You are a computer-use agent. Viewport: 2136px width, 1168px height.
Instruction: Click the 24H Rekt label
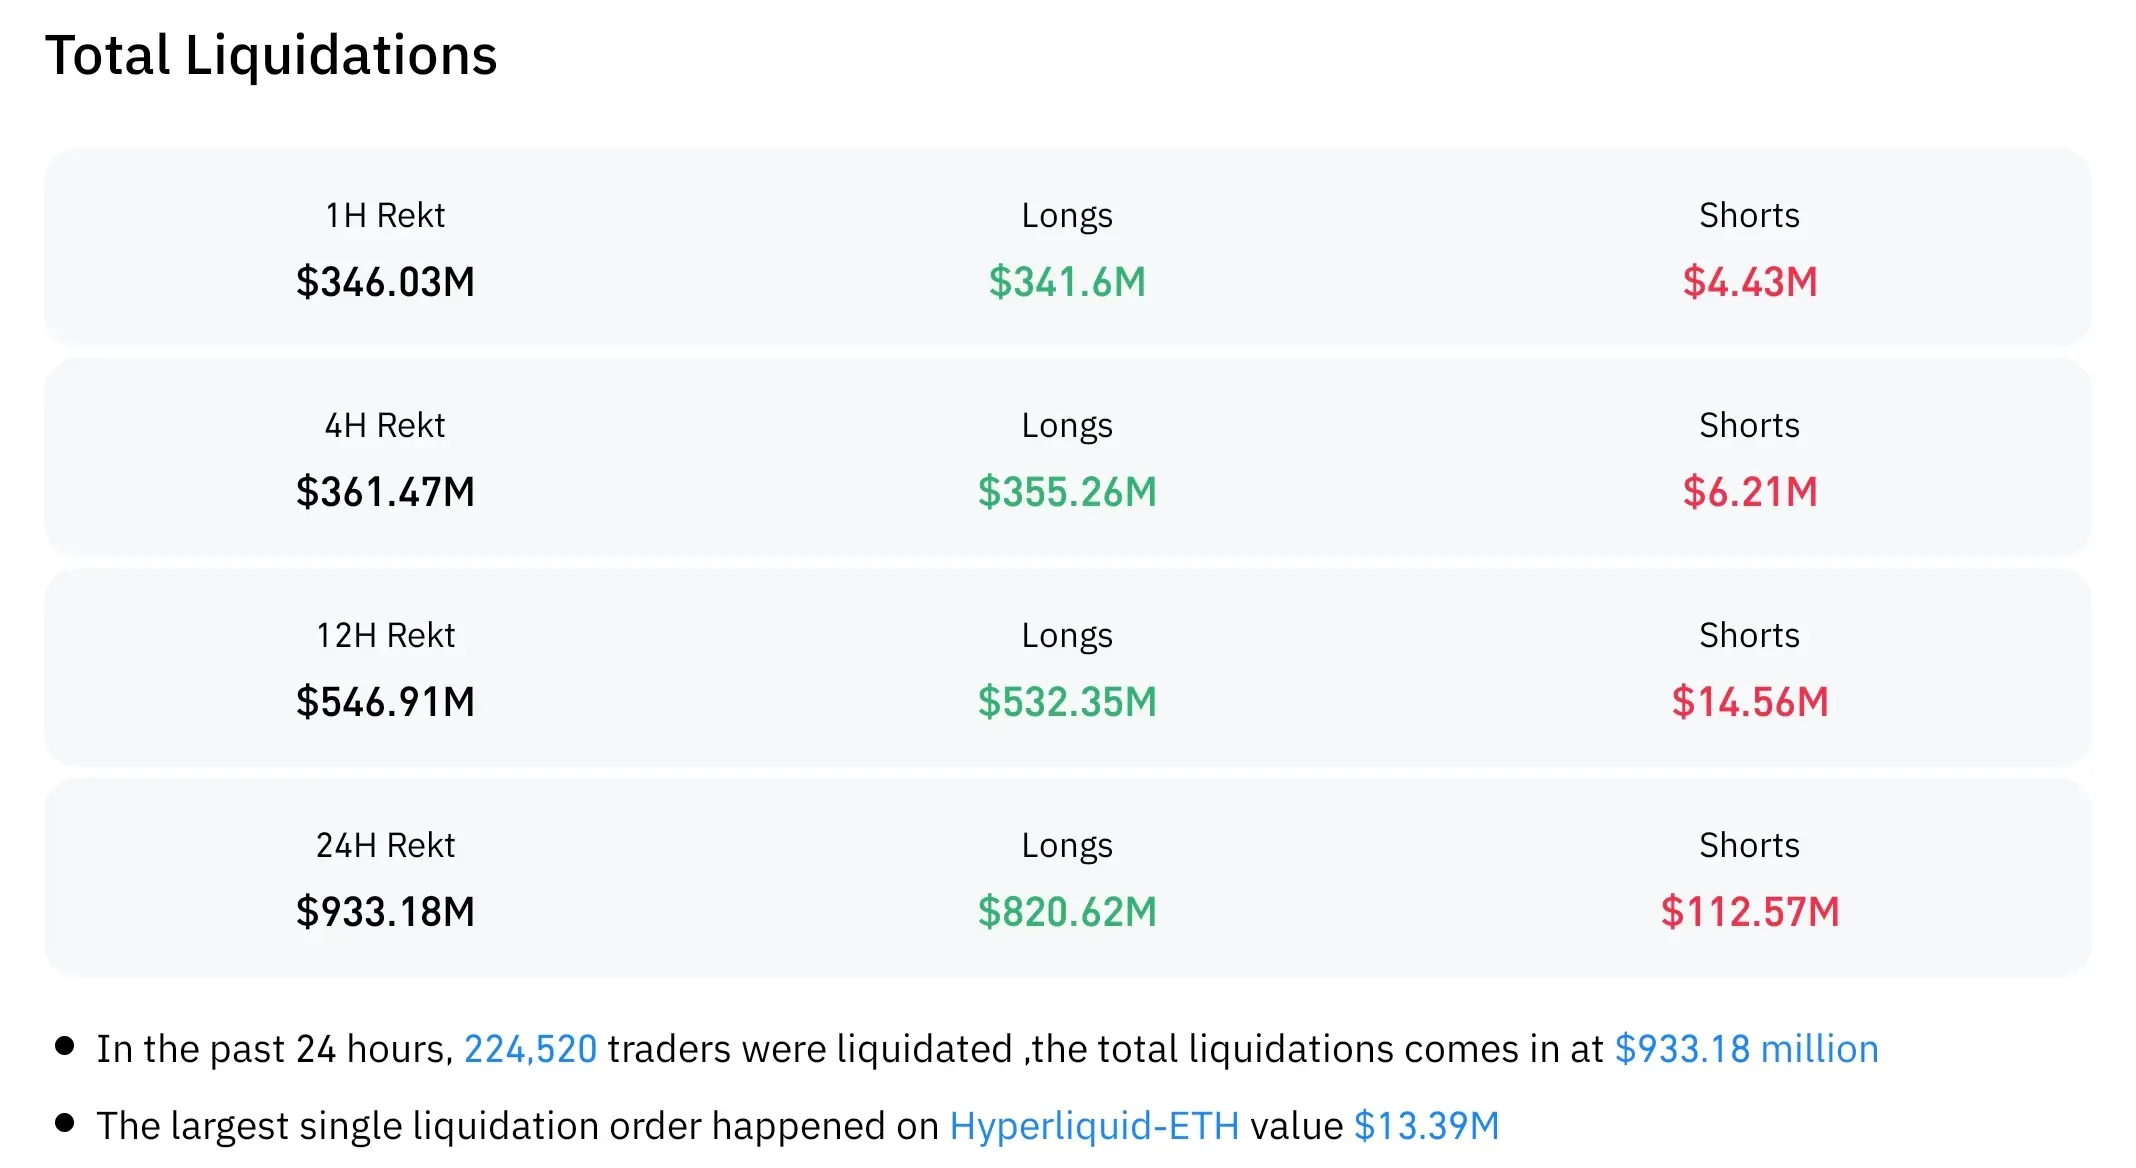point(385,845)
